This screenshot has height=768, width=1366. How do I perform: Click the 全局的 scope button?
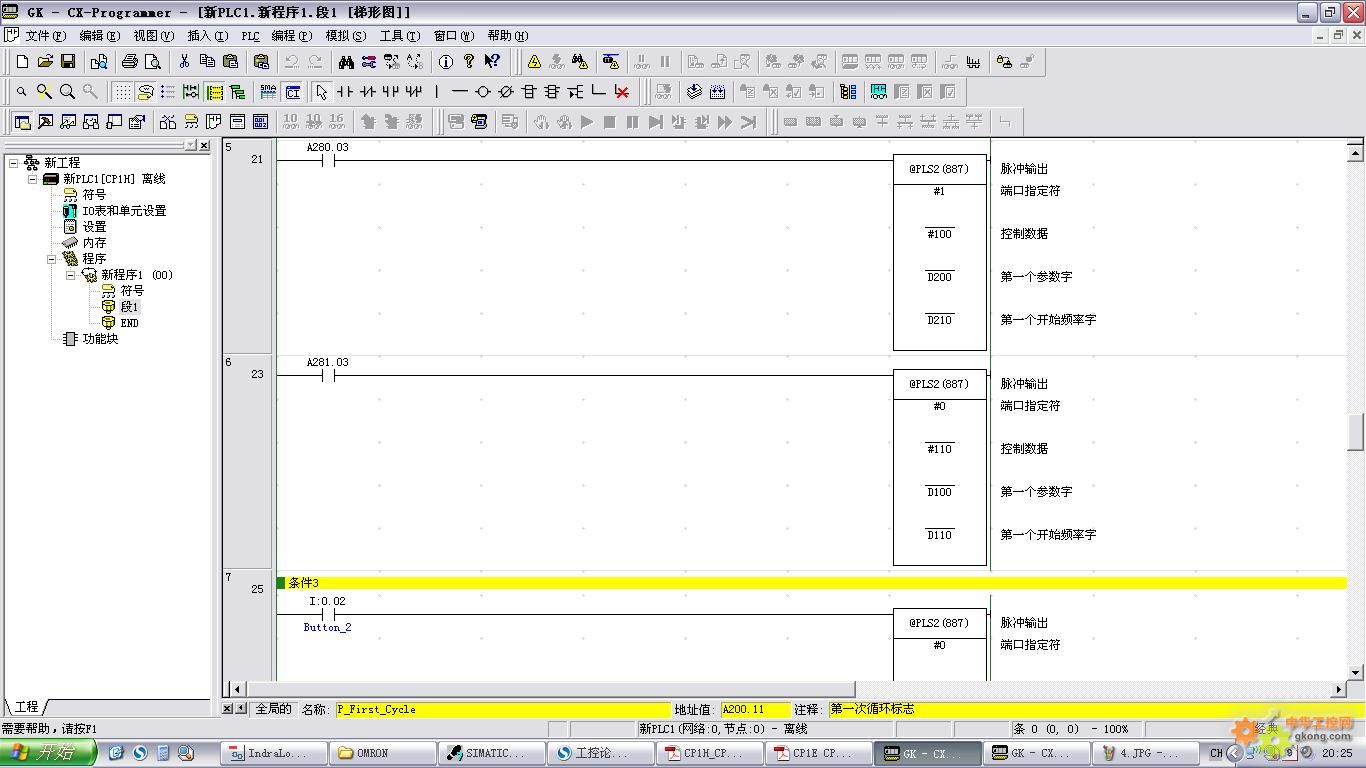click(274, 709)
